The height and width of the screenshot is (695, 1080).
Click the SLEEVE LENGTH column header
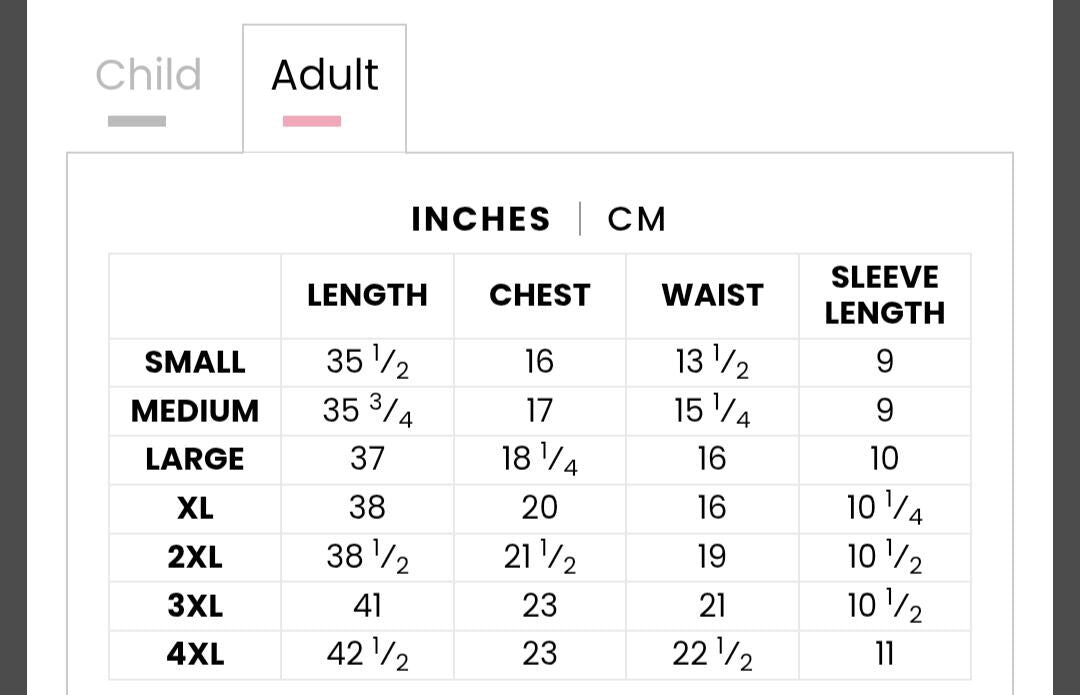pyautogui.click(x=884, y=295)
